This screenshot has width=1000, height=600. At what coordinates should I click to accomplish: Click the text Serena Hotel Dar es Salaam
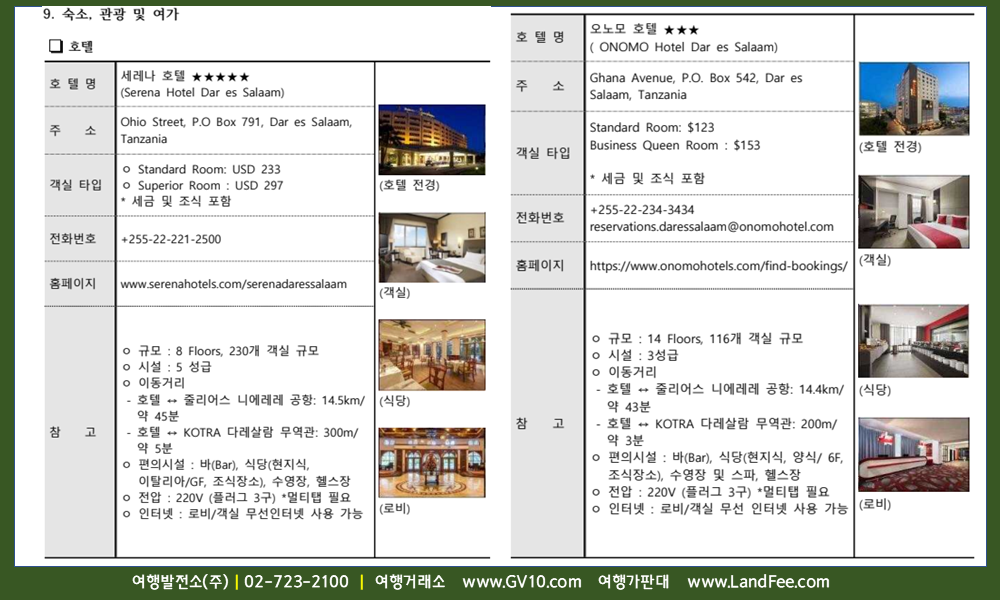202,92
